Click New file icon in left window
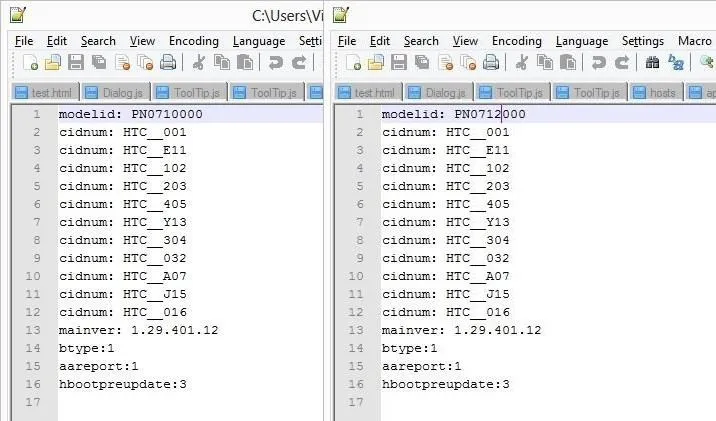716x421 pixels. click(x=30, y=62)
